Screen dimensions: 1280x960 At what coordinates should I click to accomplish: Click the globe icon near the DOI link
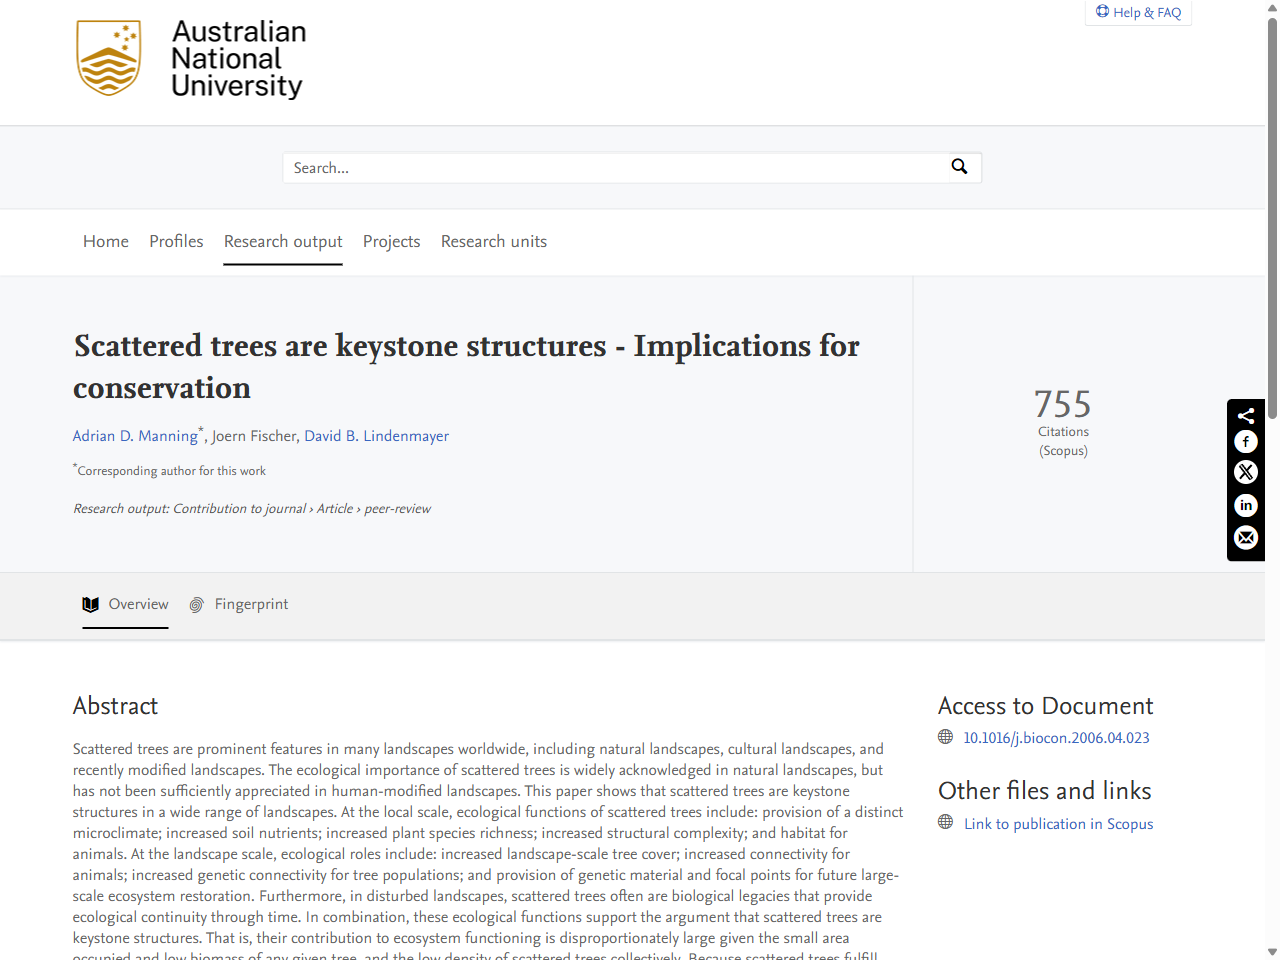coord(945,736)
